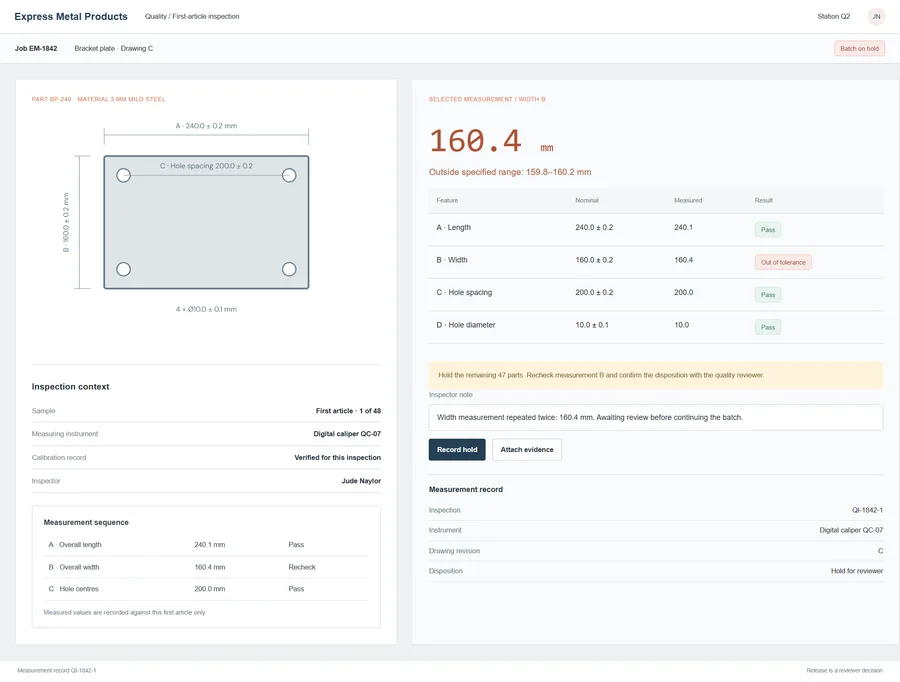This screenshot has width=900, height=682.
Task: Click the Pass badge for C · Hole spacing
Action: coord(767,294)
